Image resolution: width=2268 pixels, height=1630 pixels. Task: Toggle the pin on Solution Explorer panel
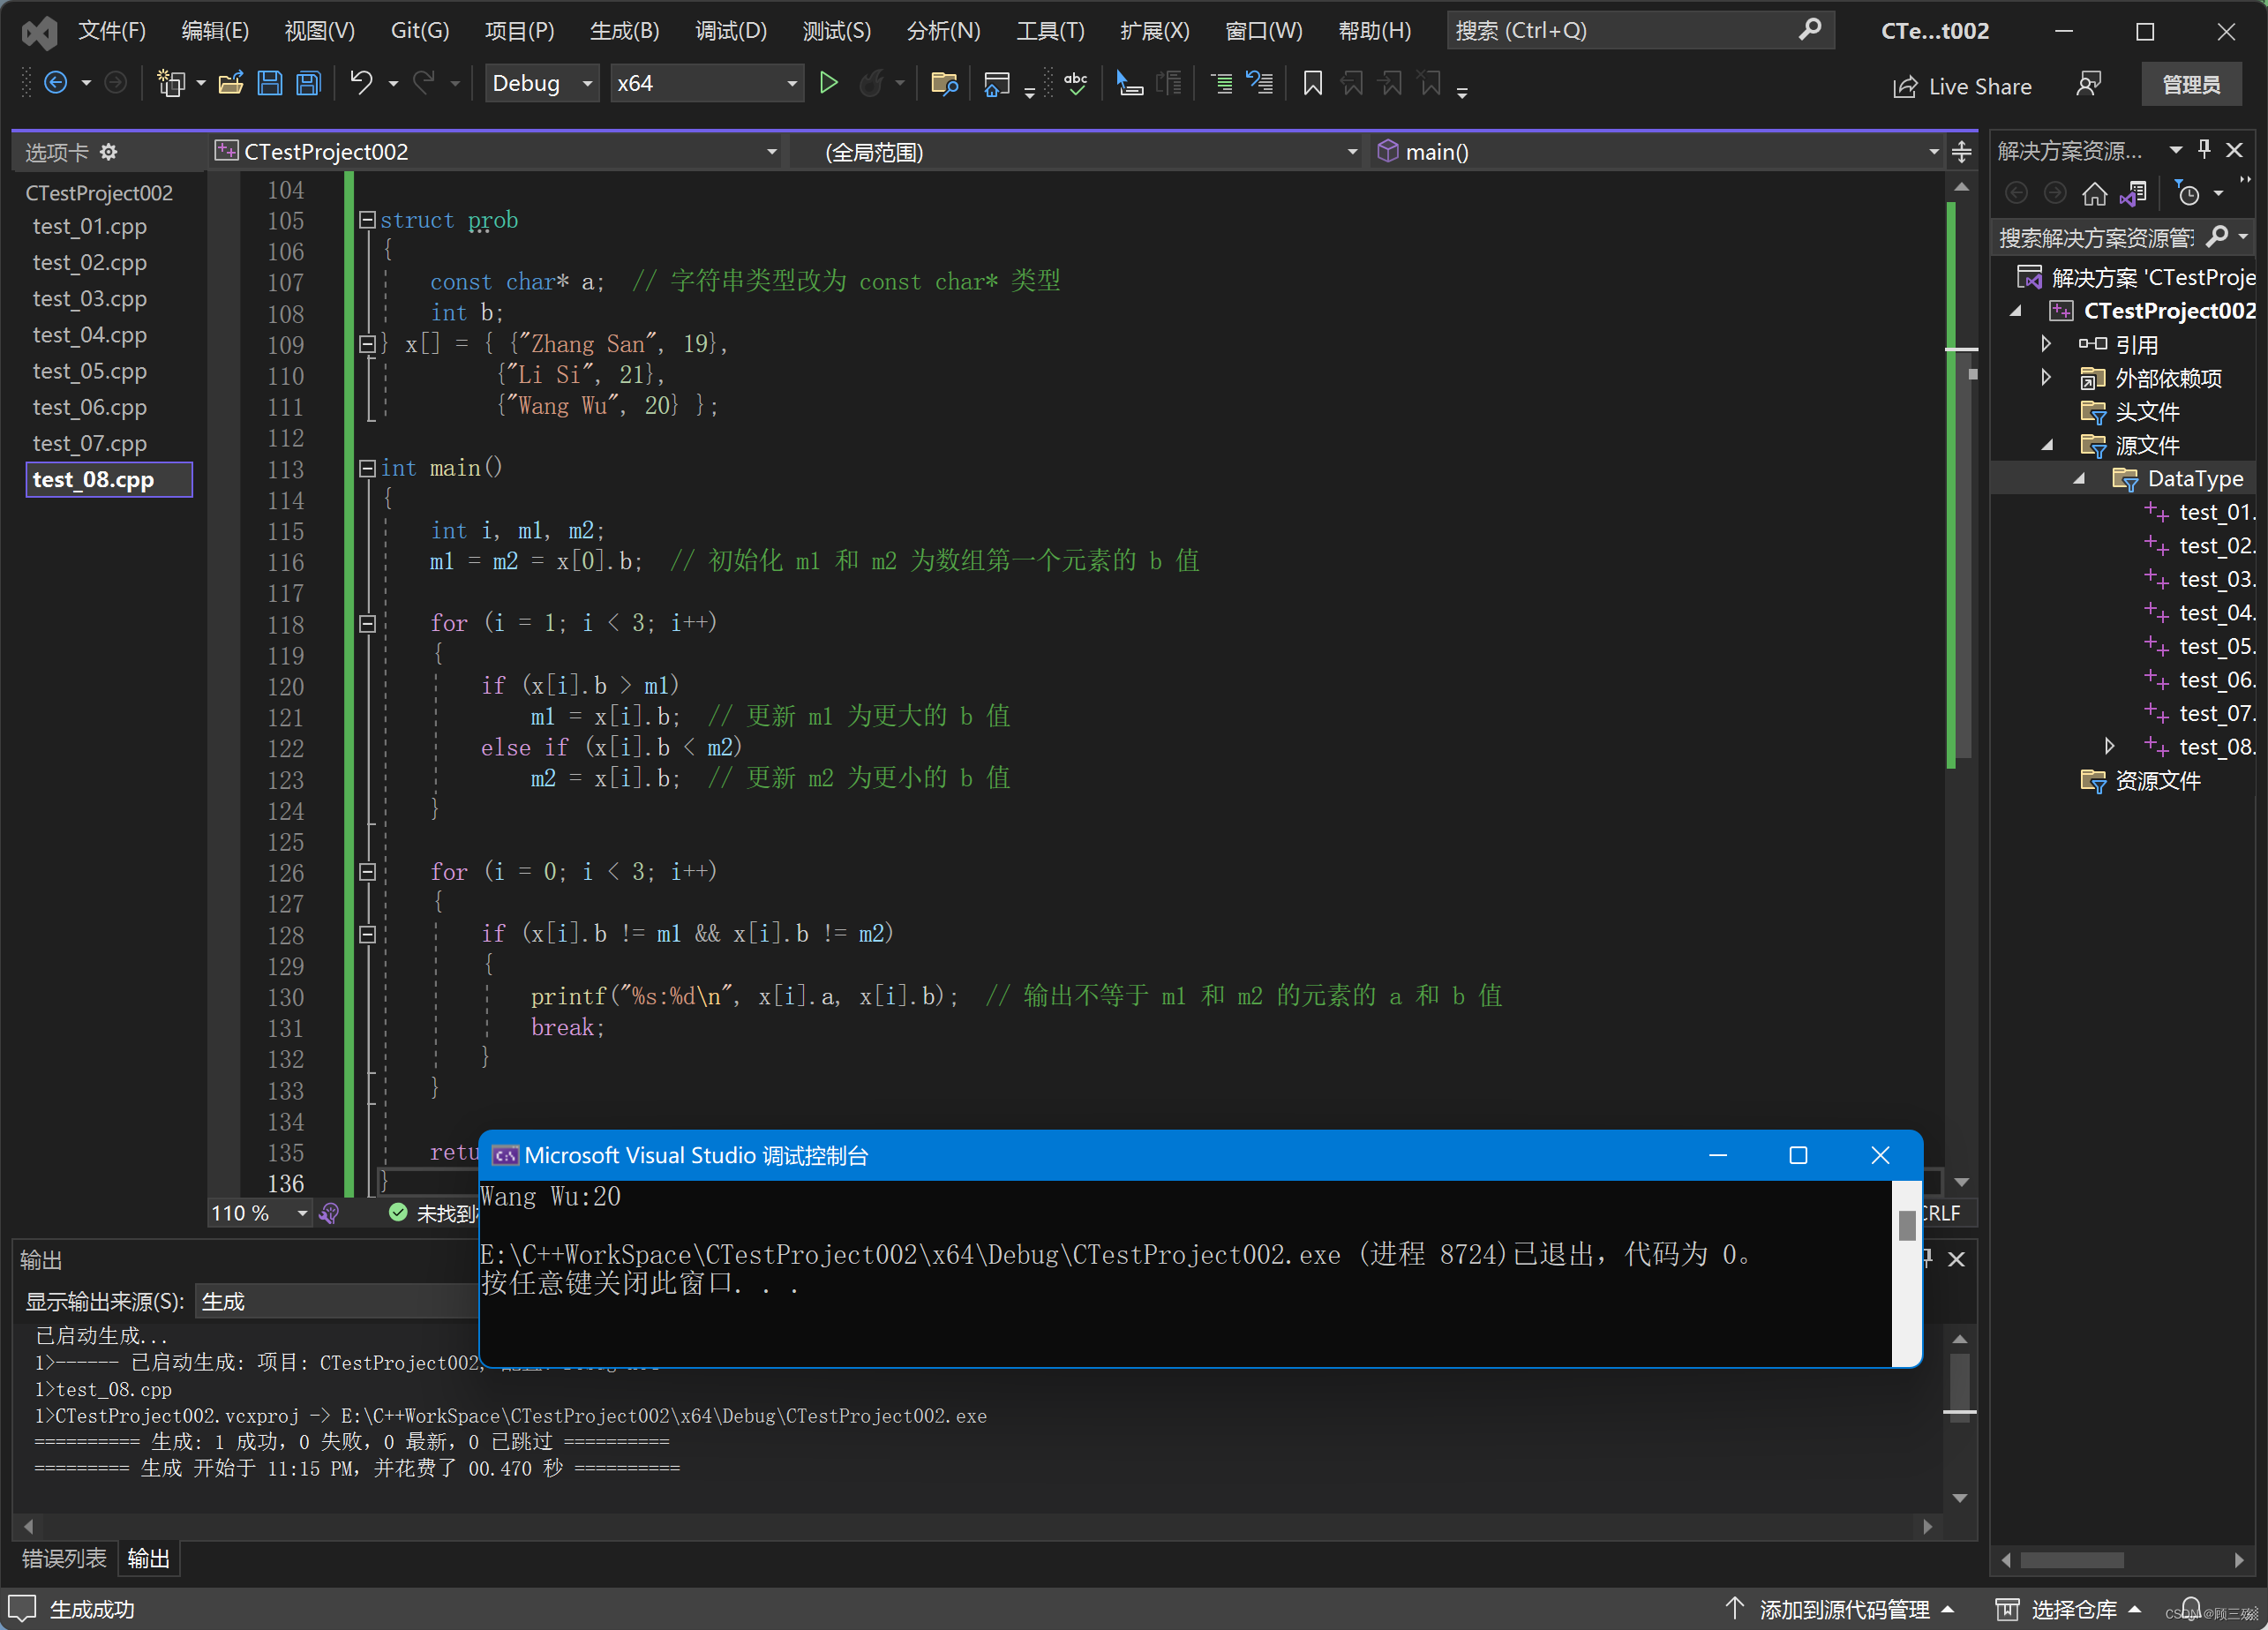click(x=2204, y=150)
